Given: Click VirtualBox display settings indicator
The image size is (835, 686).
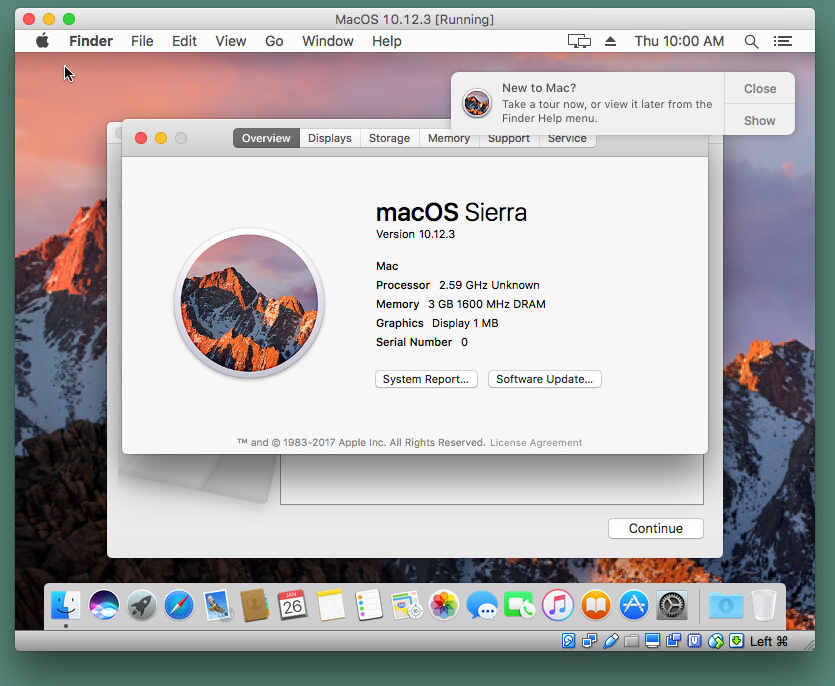Looking at the screenshot, I should pyautogui.click(x=652, y=641).
